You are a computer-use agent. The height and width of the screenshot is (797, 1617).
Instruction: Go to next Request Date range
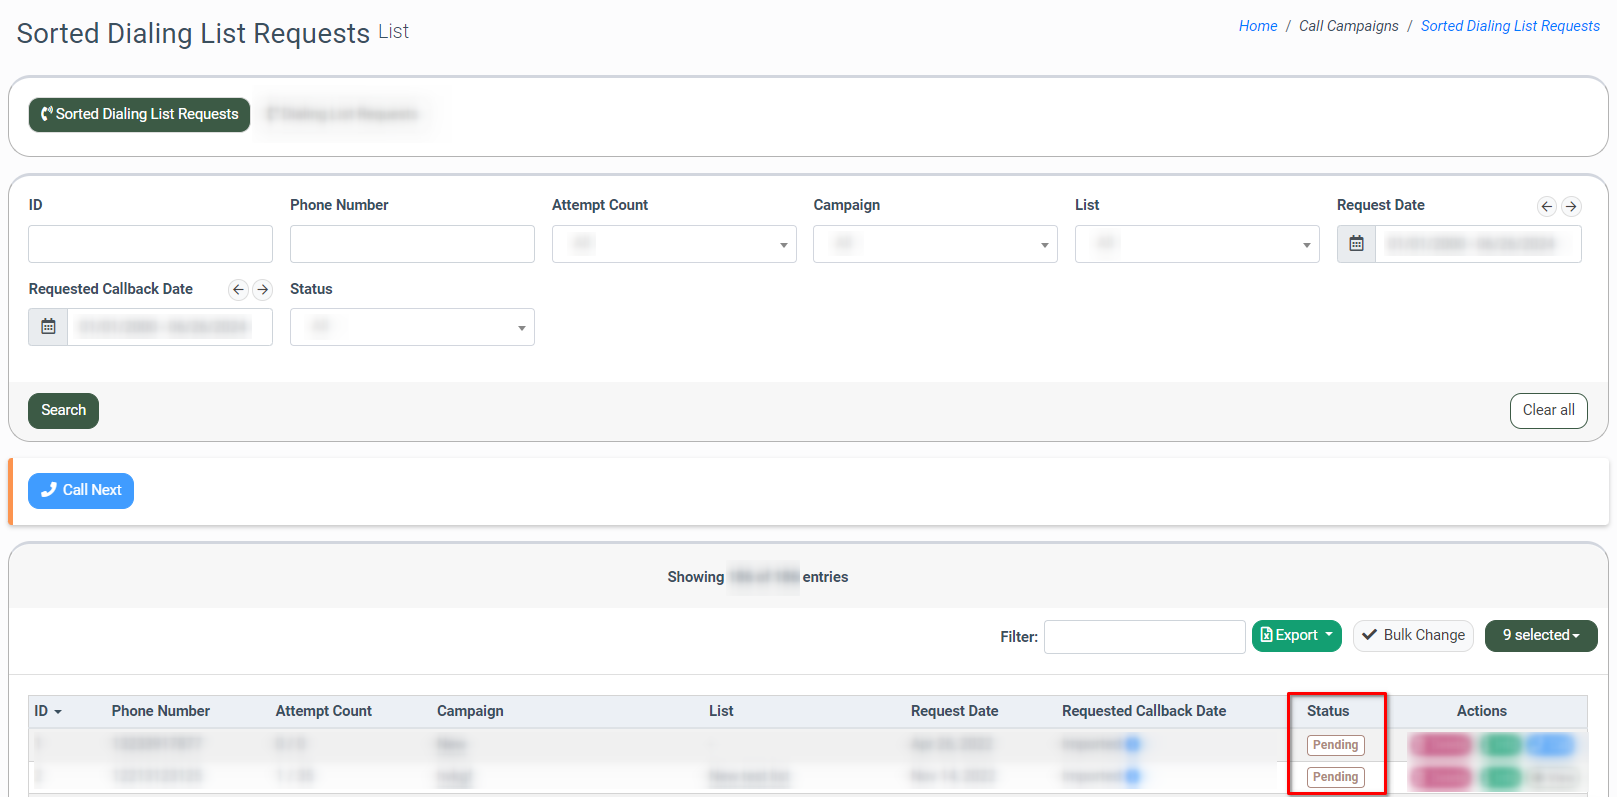(1571, 207)
